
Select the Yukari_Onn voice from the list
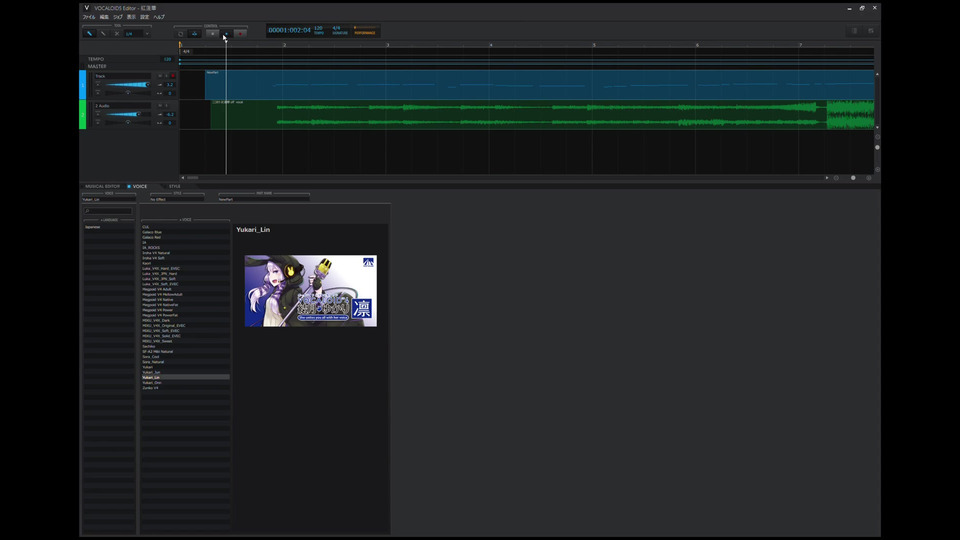(x=152, y=382)
